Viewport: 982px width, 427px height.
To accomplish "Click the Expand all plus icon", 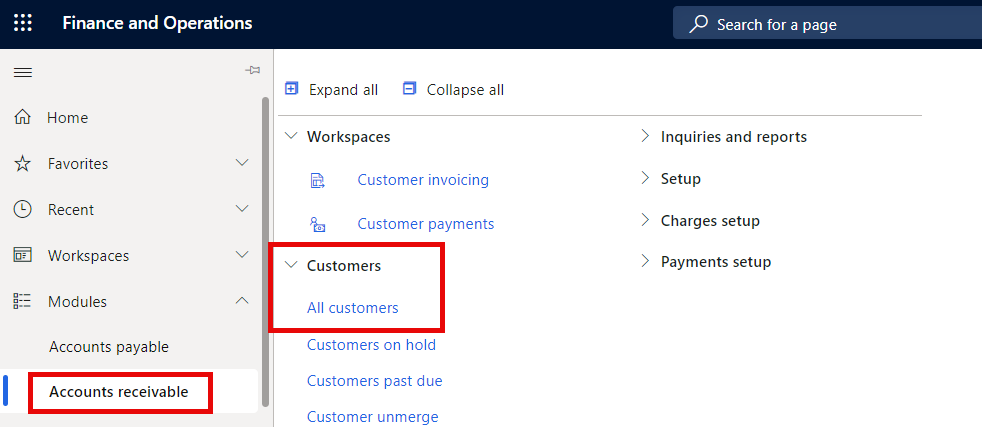I will [291, 89].
